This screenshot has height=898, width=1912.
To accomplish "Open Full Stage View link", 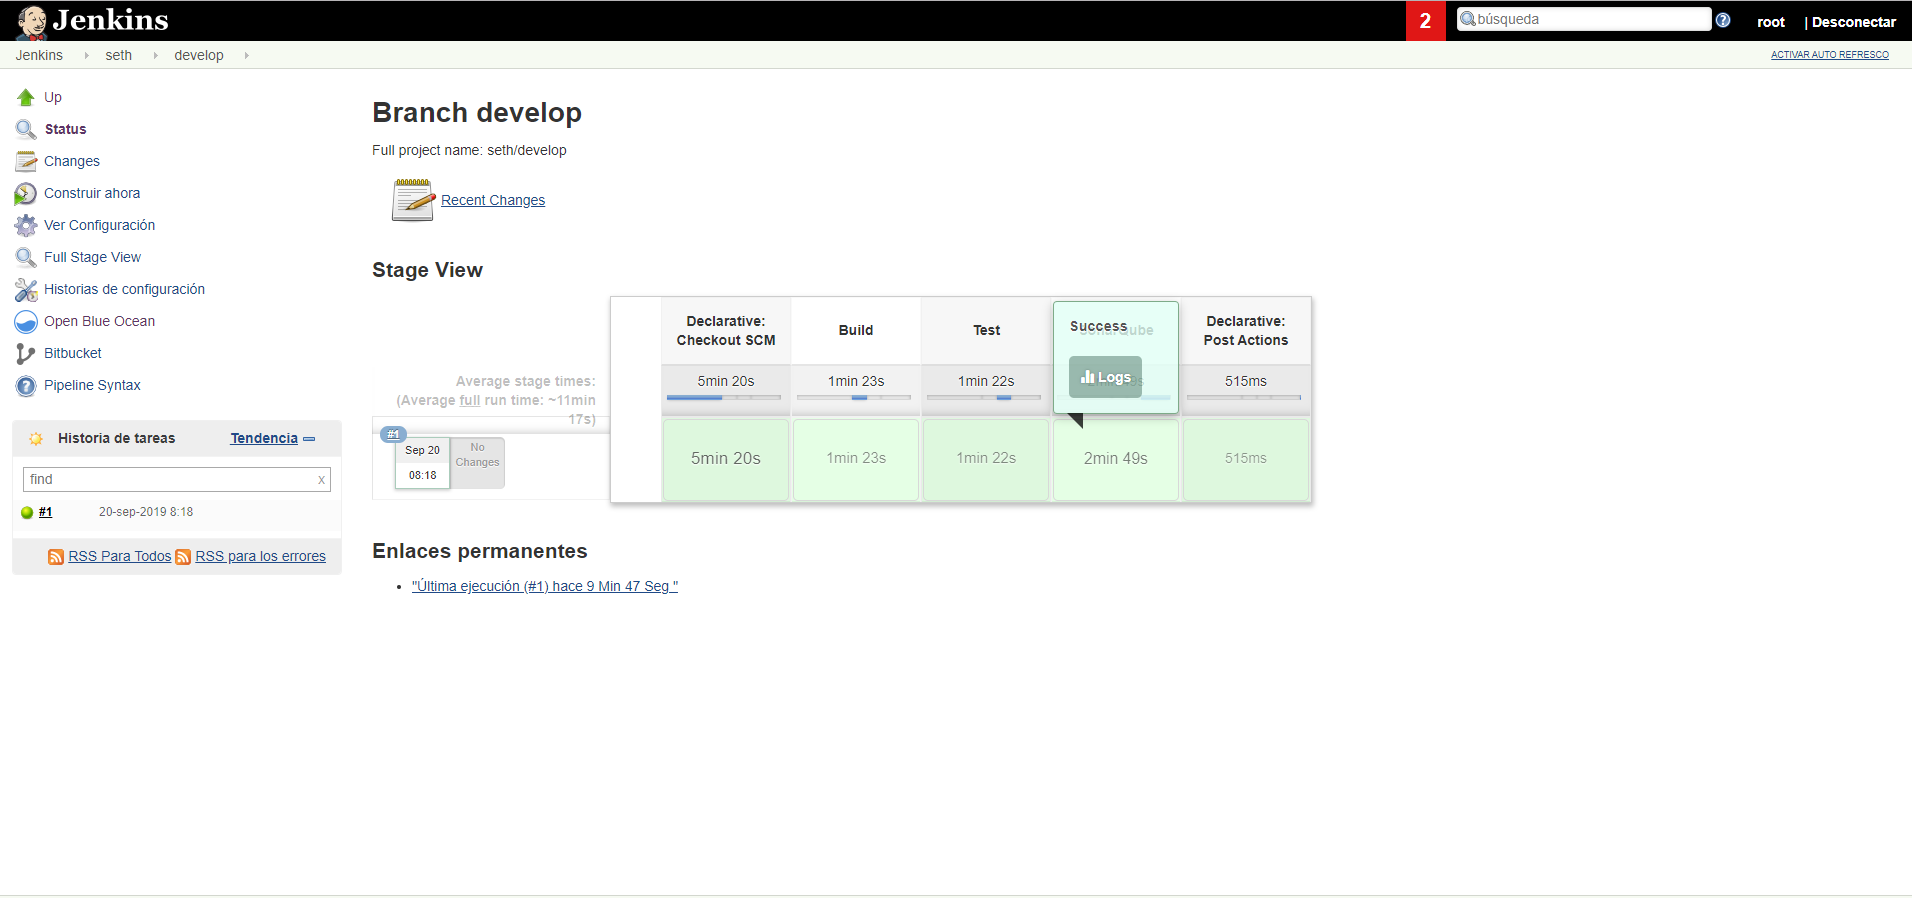I will (92, 257).
